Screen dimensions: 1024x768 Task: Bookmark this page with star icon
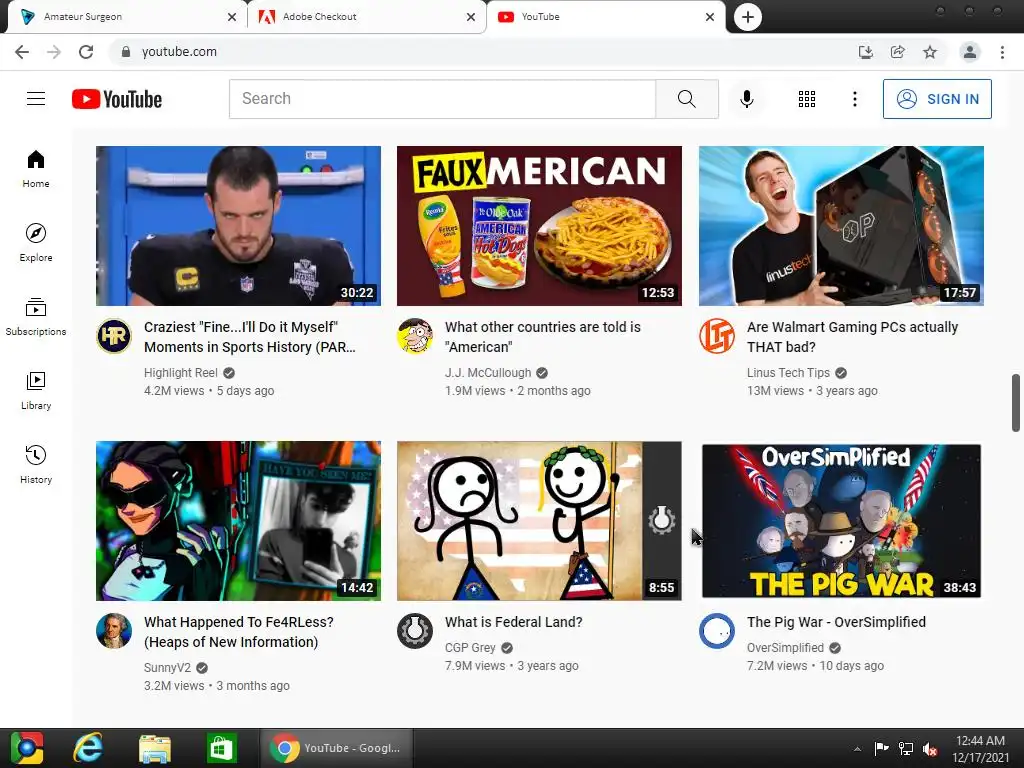click(x=930, y=52)
